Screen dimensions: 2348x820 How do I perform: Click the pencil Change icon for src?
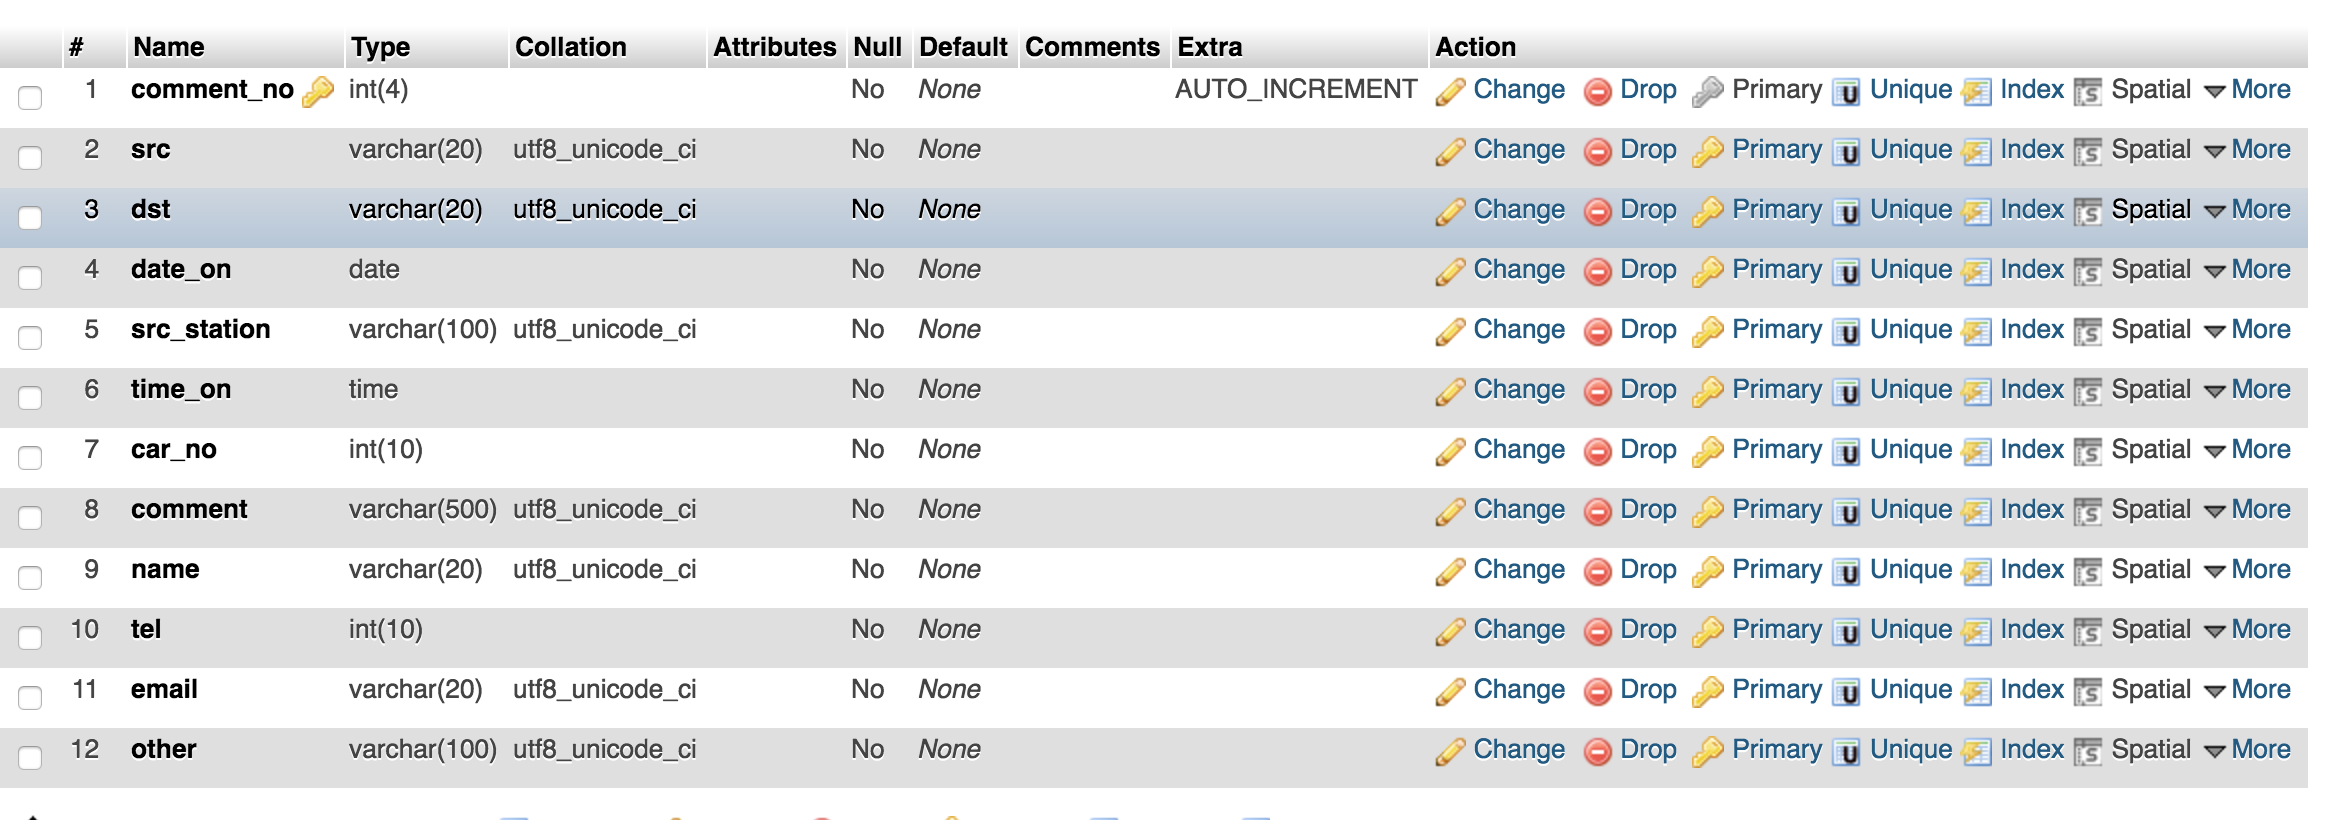(x=1450, y=151)
